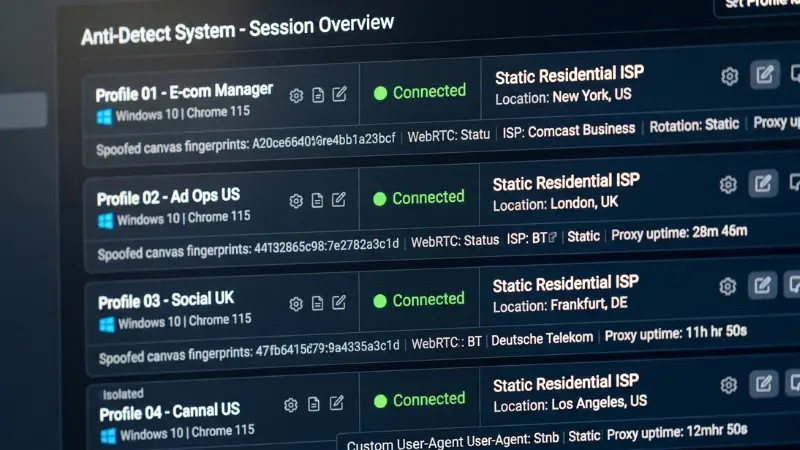Select the 'Profile 02 - Ad Ops US' title
The height and width of the screenshot is (450, 800).
(168, 197)
